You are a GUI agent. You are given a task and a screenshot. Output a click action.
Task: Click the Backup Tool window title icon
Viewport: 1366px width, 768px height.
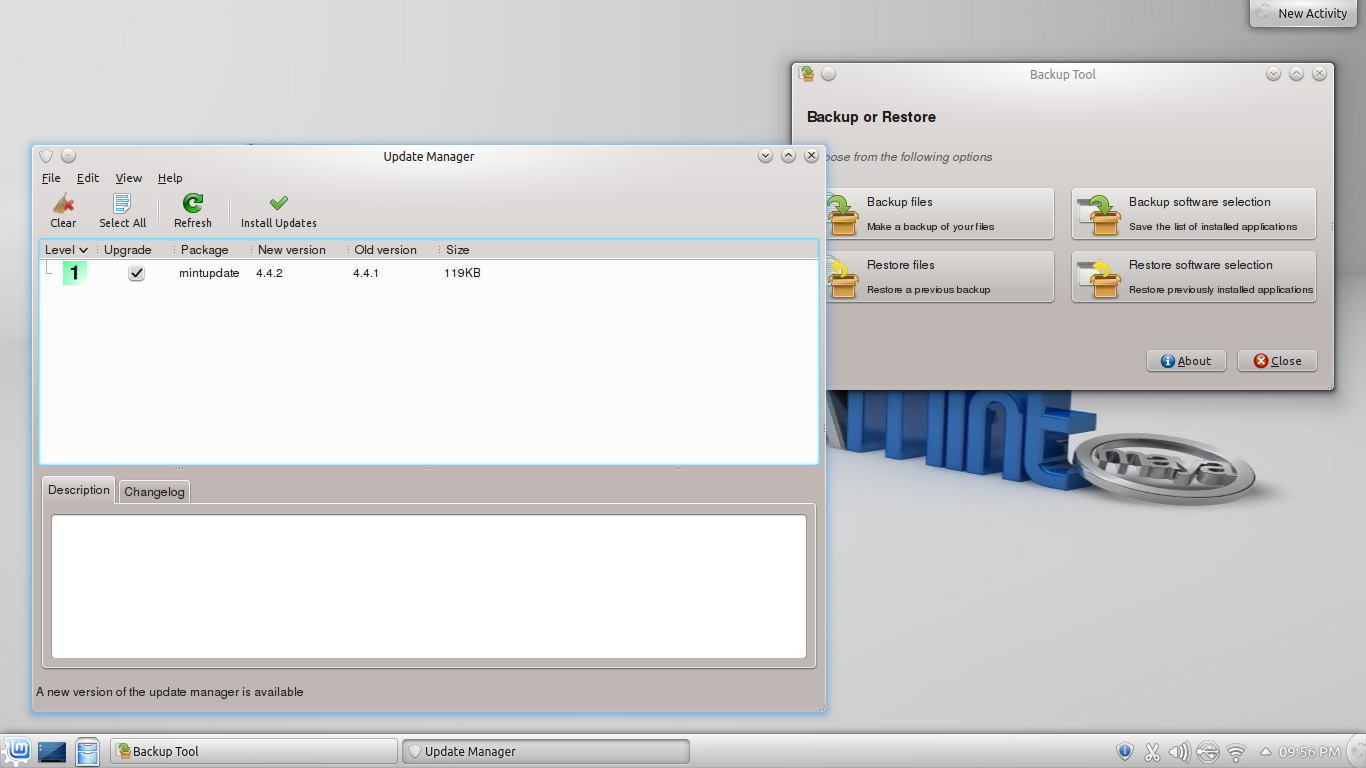pyautogui.click(x=806, y=74)
